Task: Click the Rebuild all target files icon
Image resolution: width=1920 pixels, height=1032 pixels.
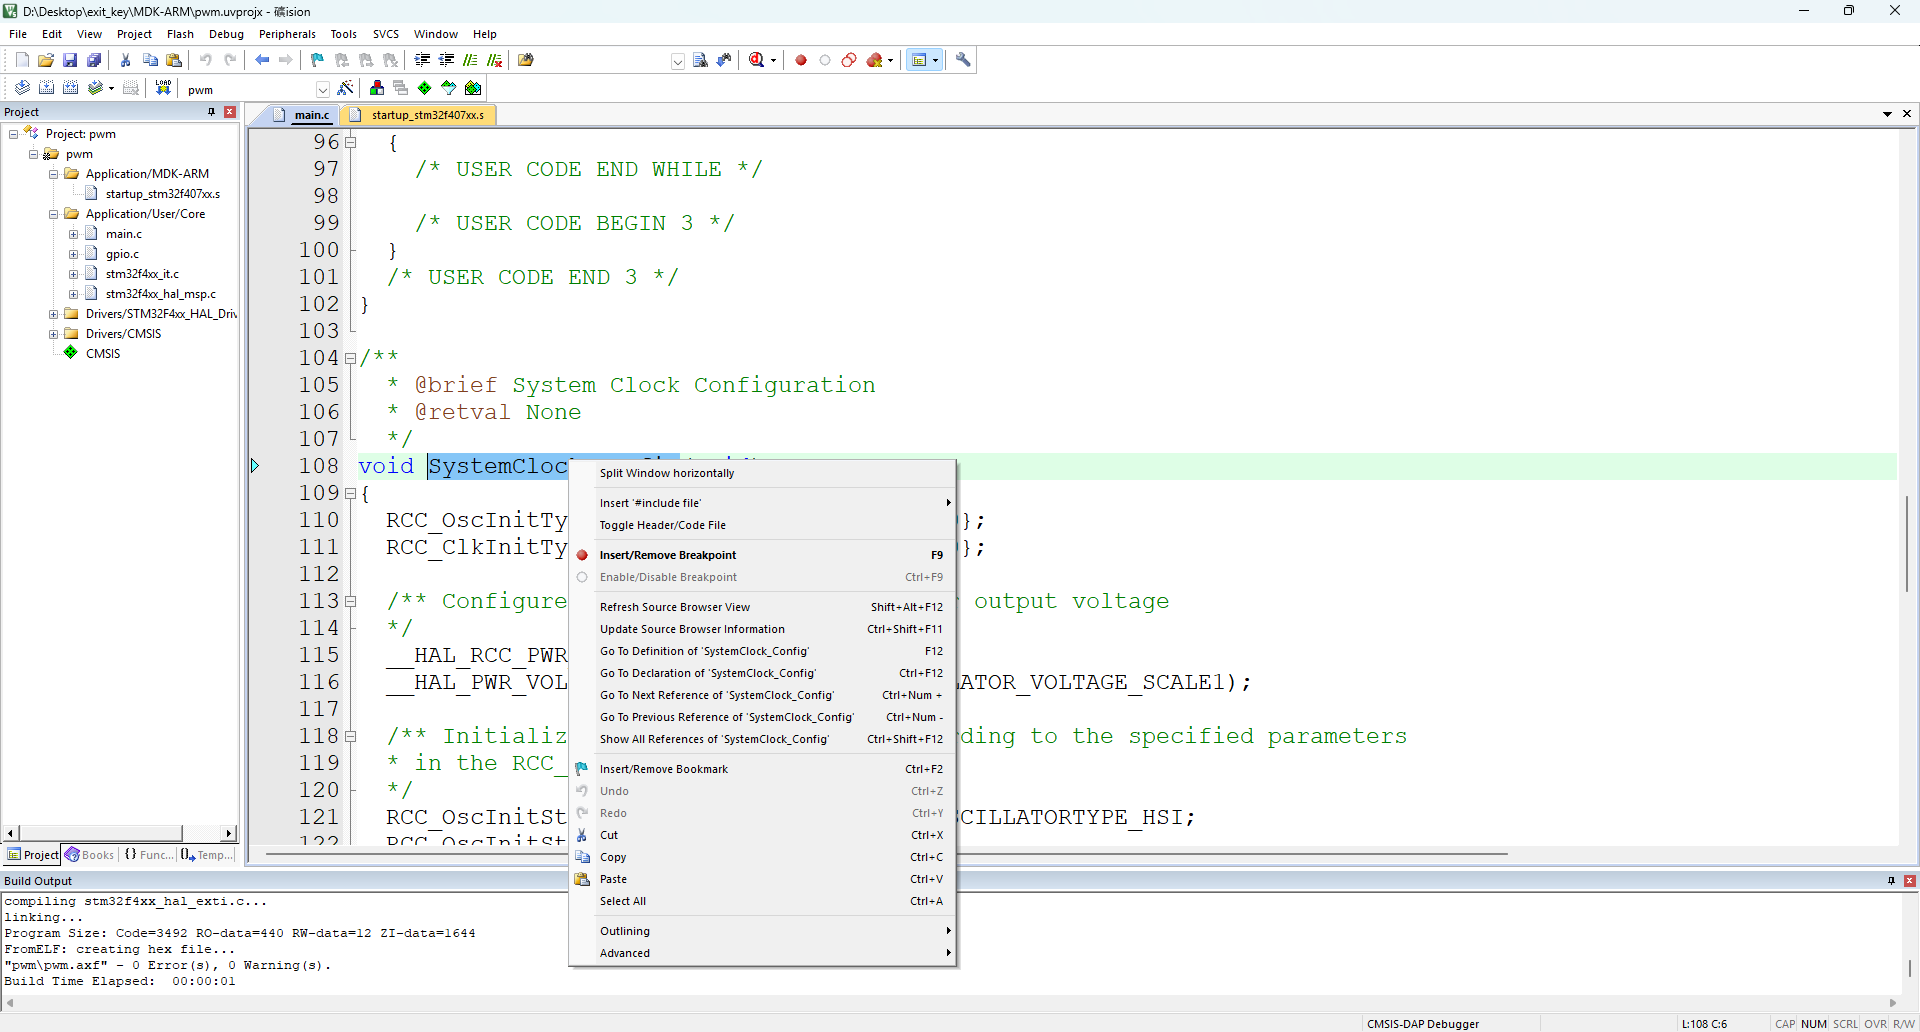Action: coord(70,88)
